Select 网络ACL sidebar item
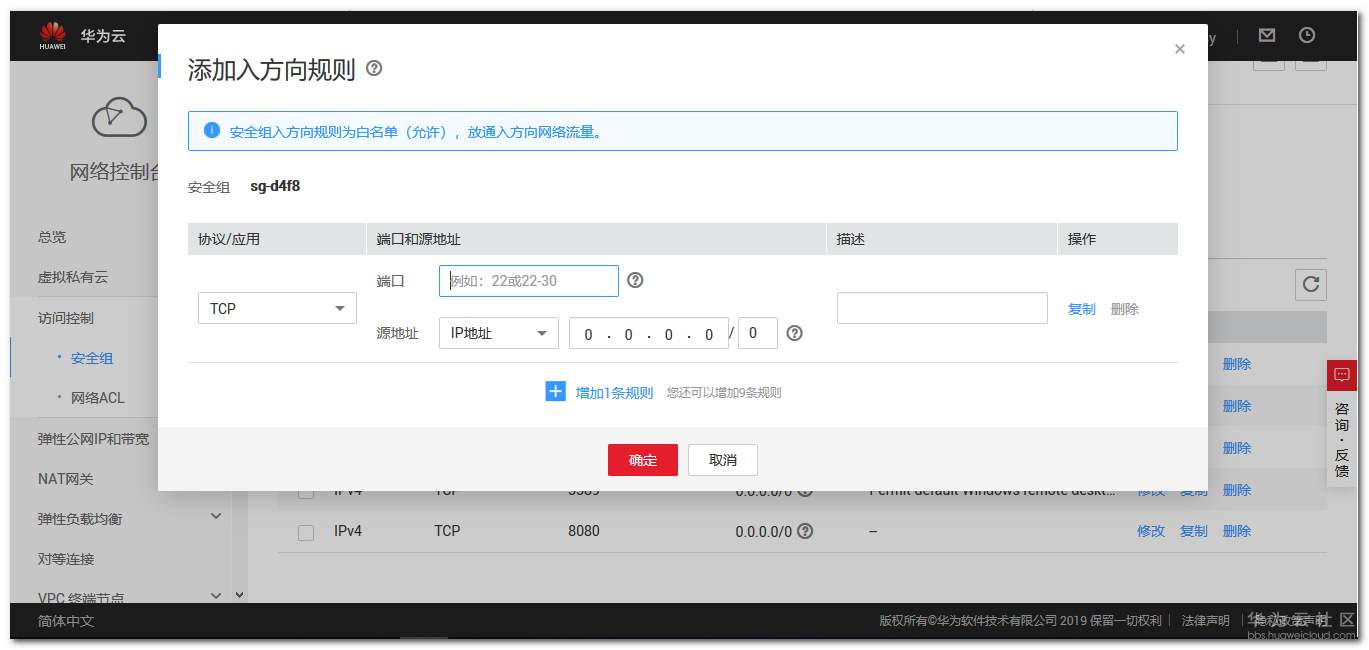 pyautogui.click(x=98, y=397)
